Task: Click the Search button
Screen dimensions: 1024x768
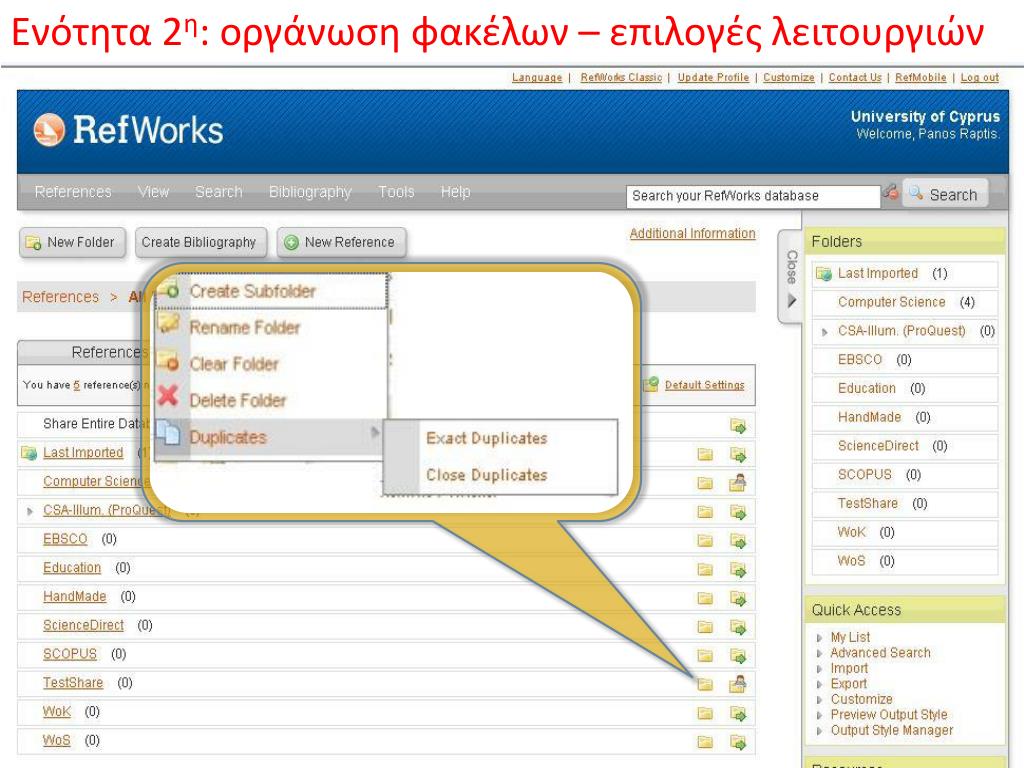Action: (945, 194)
